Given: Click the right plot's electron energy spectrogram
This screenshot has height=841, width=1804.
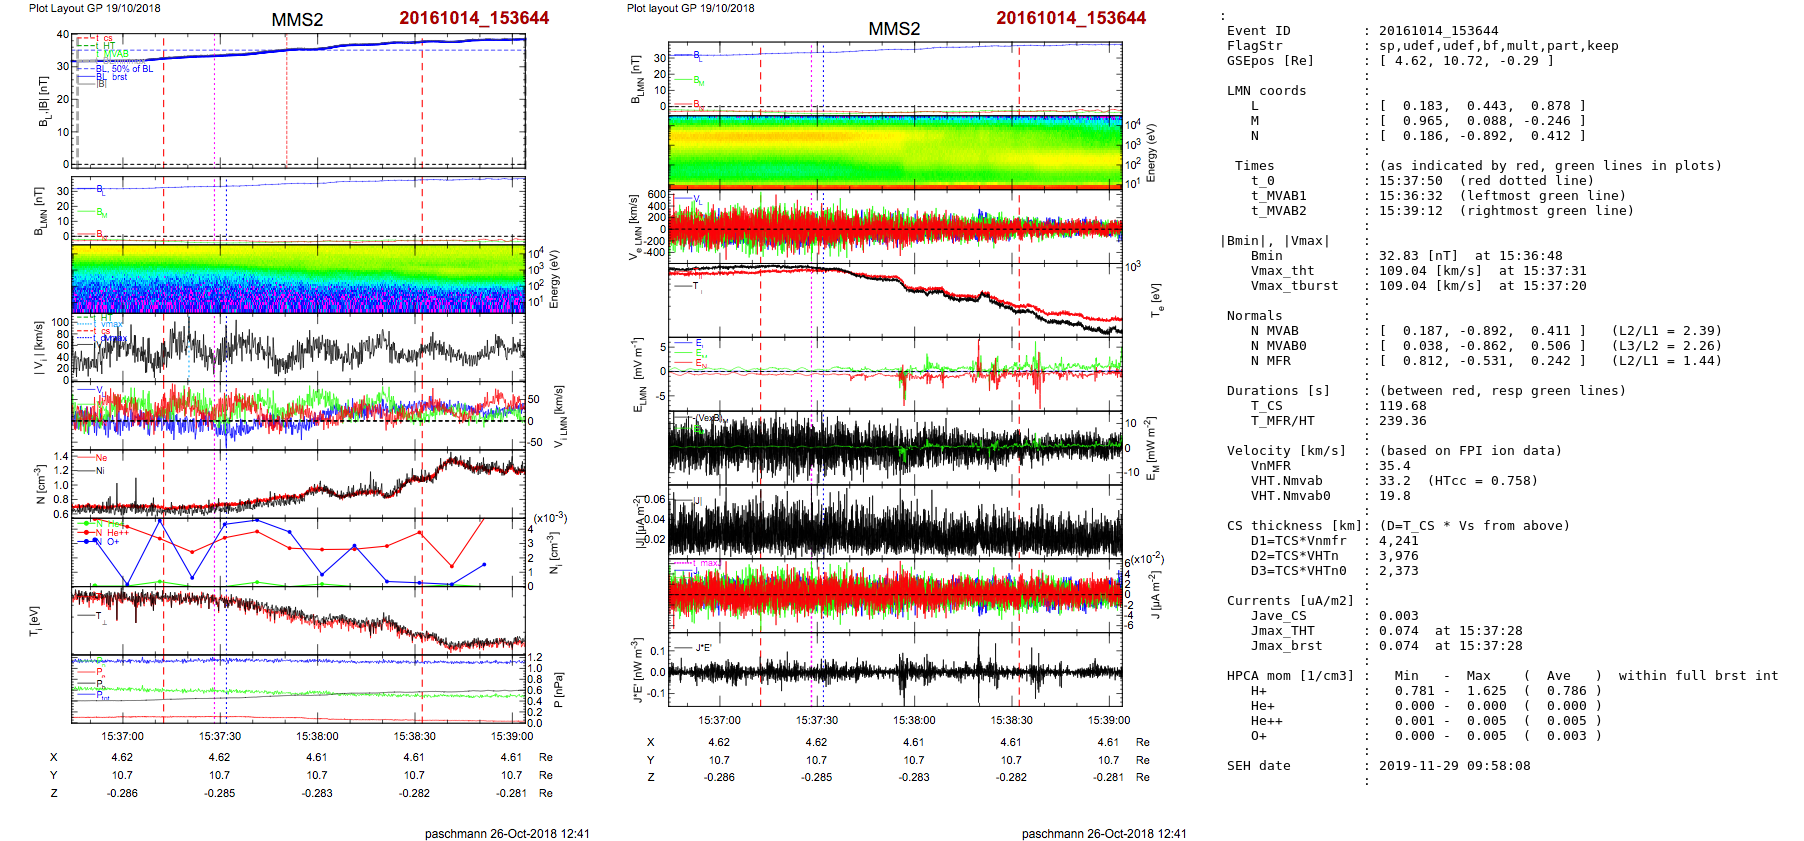Looking at the screenshot, I should click(895, 151).
